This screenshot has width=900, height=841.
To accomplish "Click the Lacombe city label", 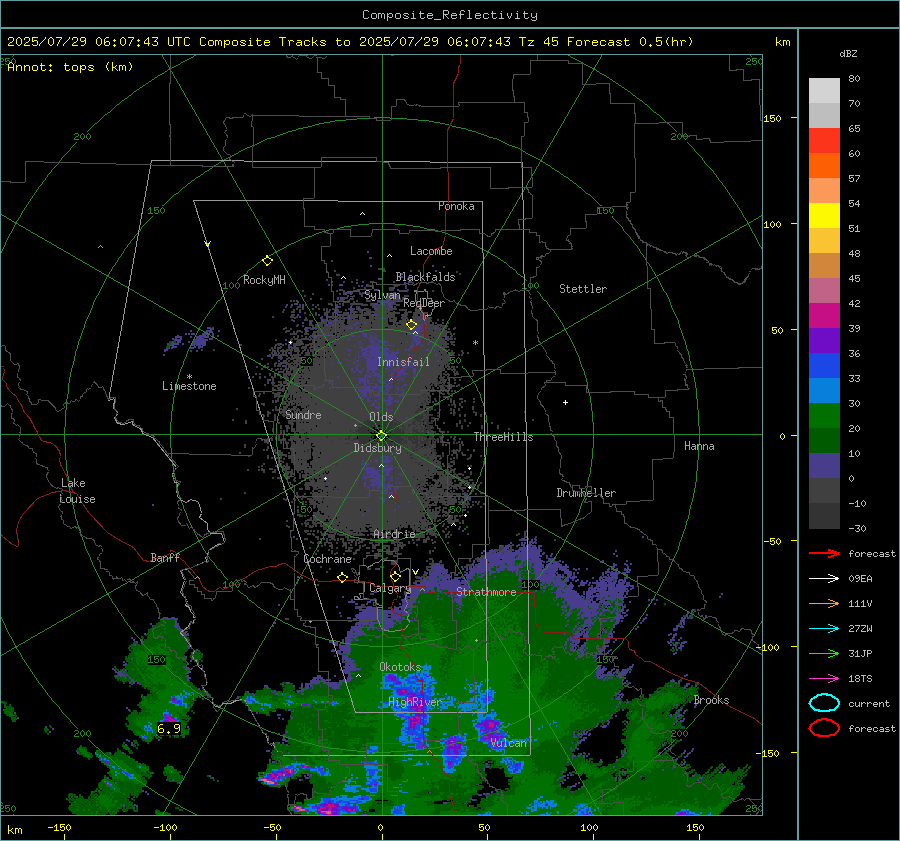I will coord(431,251).
